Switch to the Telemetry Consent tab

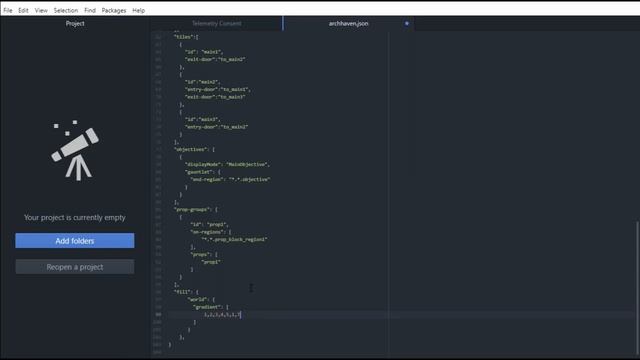216,23
